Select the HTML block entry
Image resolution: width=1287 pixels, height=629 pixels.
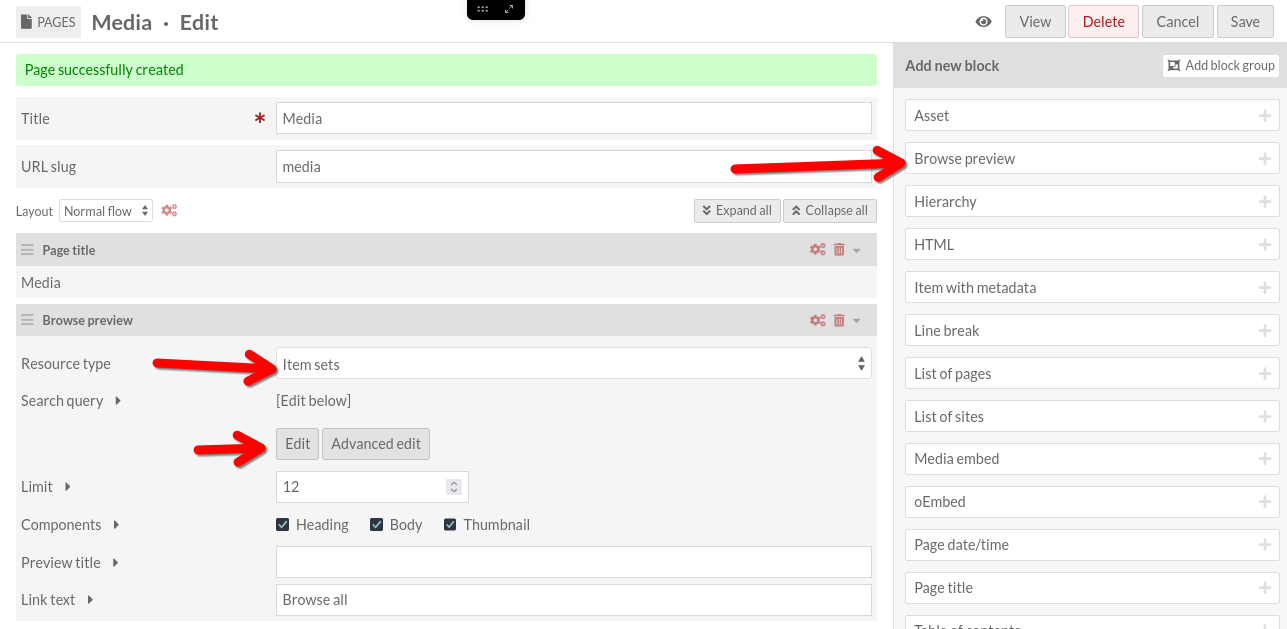click(x=1092, y=245)
